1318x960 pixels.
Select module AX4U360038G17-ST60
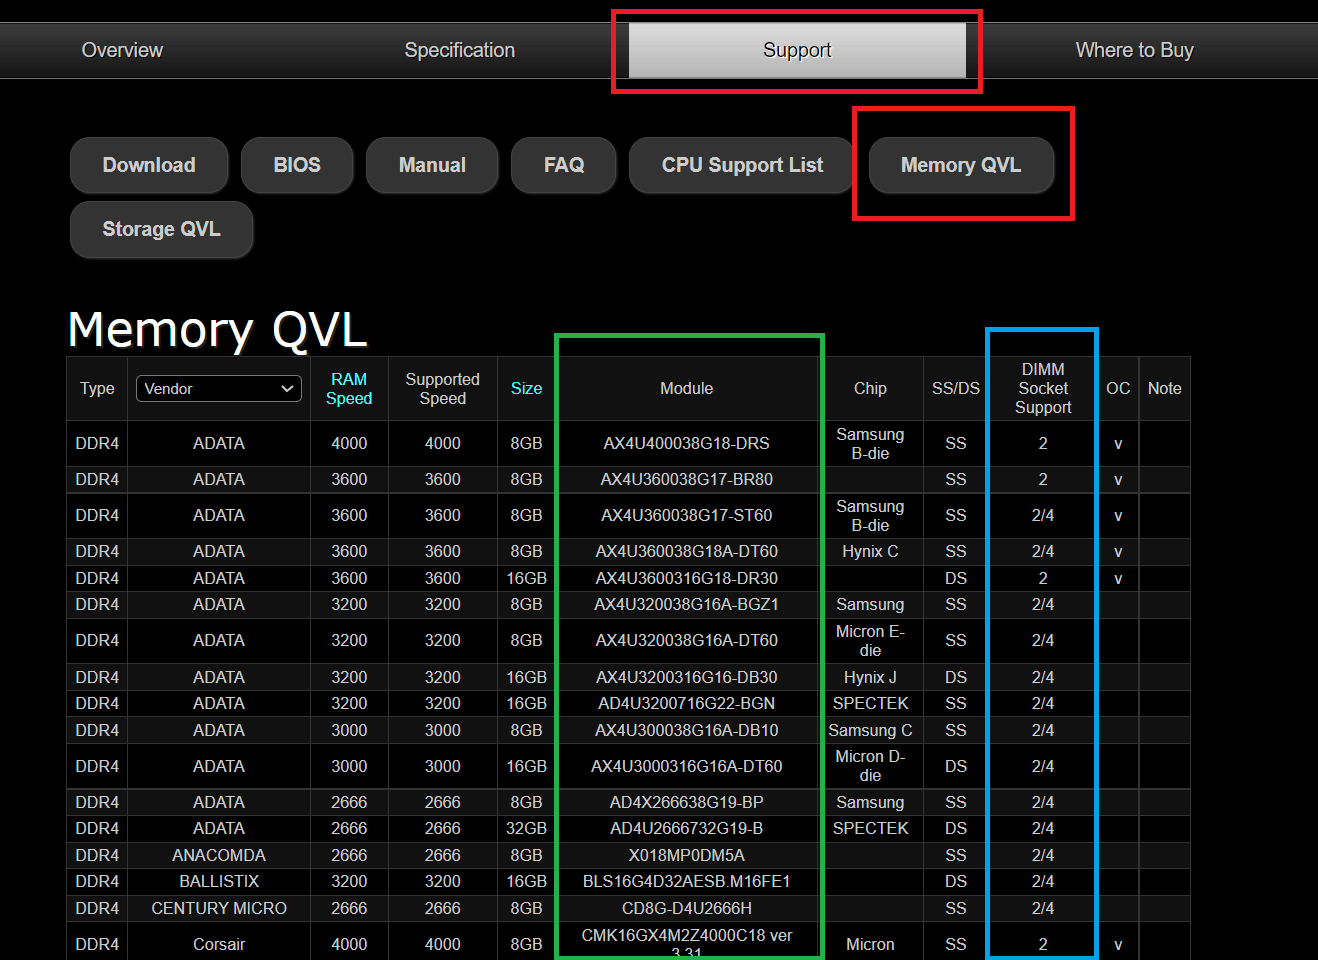(686, 515)
